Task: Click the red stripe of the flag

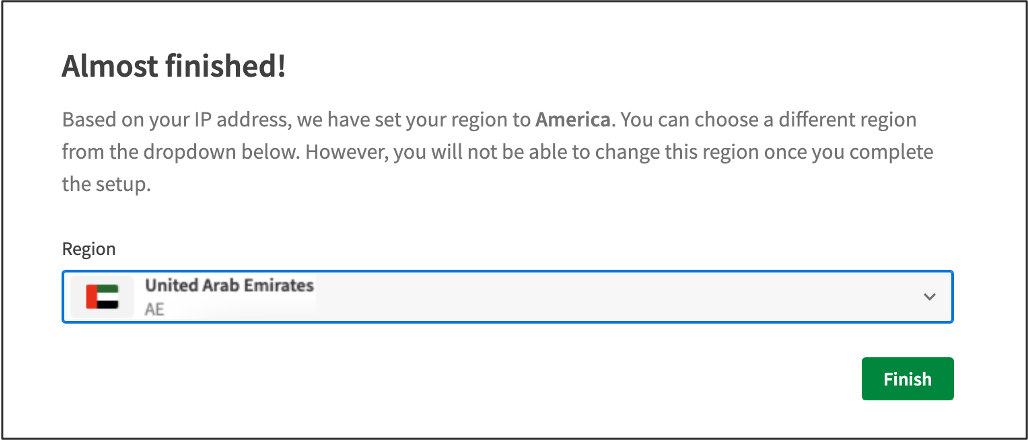Action: pyautogui.click(x=90, y=297)
